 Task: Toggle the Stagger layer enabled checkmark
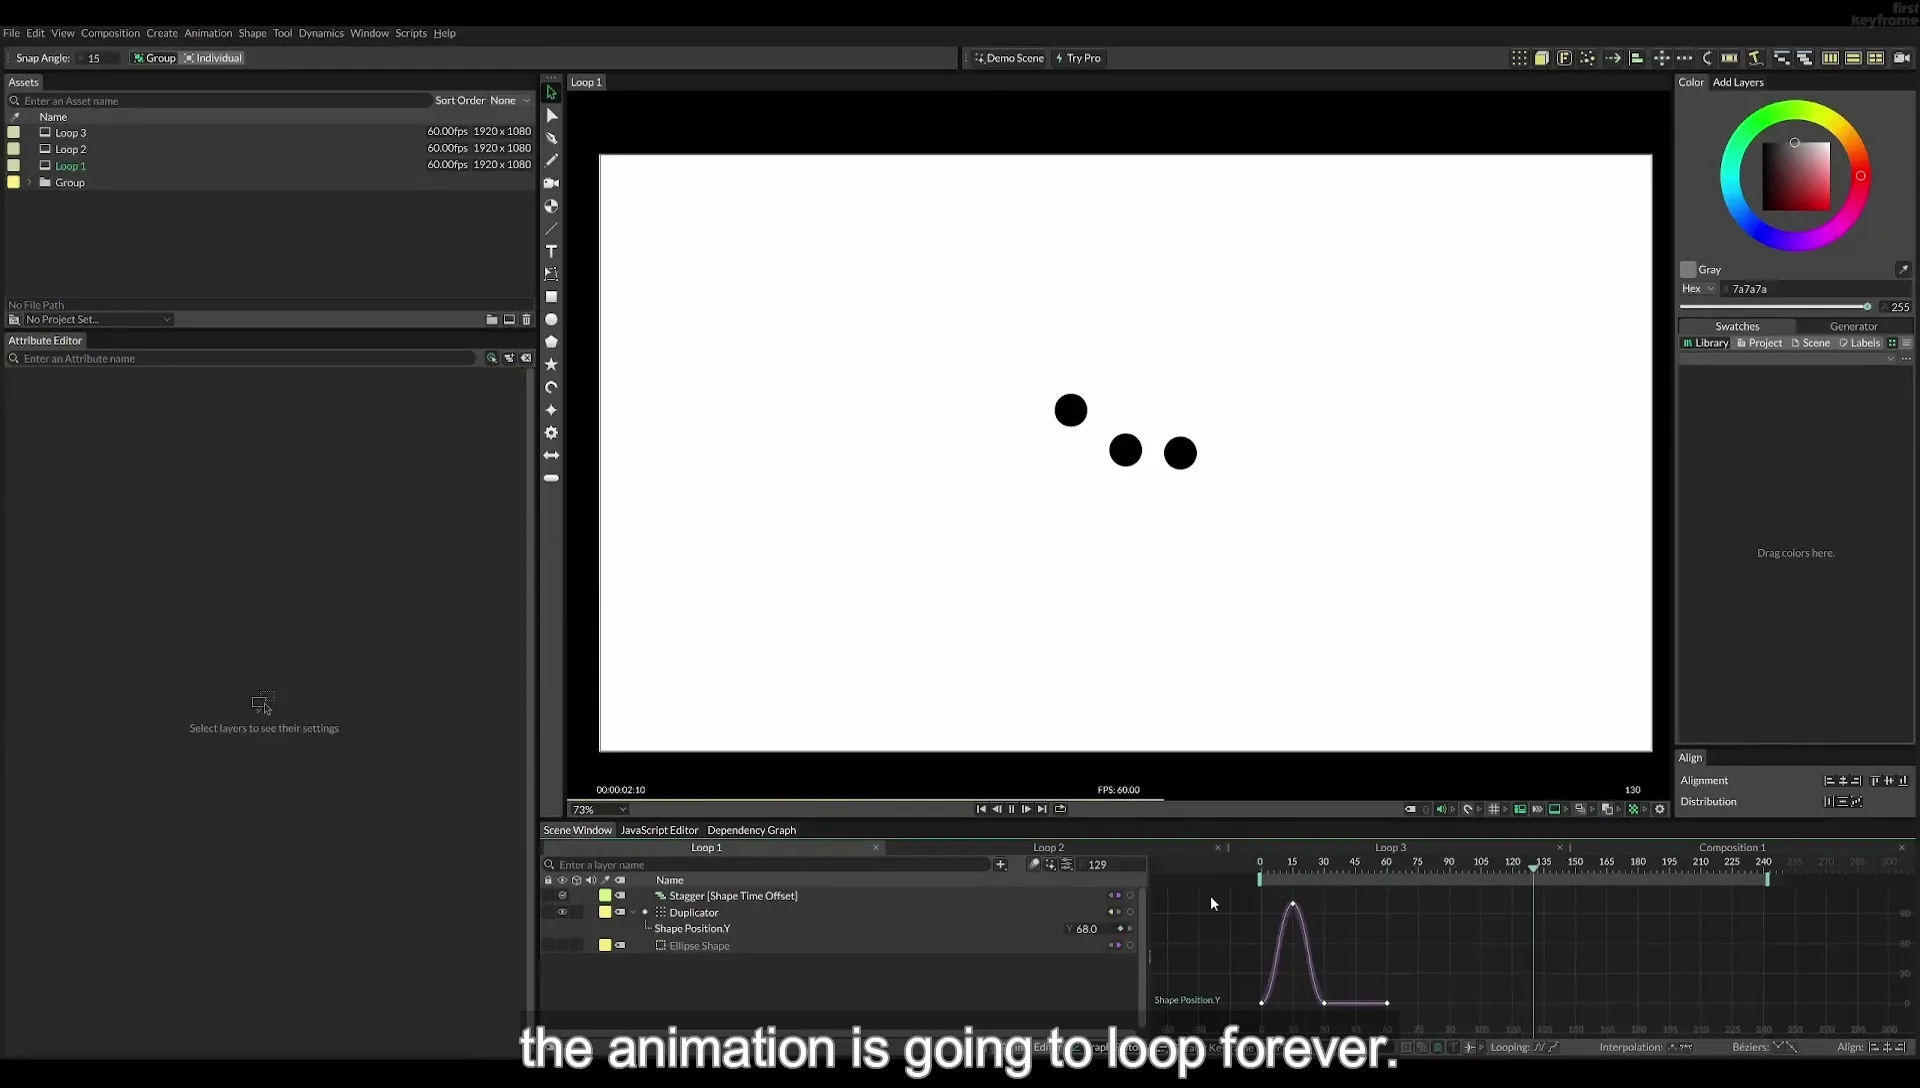pos(562,896)
